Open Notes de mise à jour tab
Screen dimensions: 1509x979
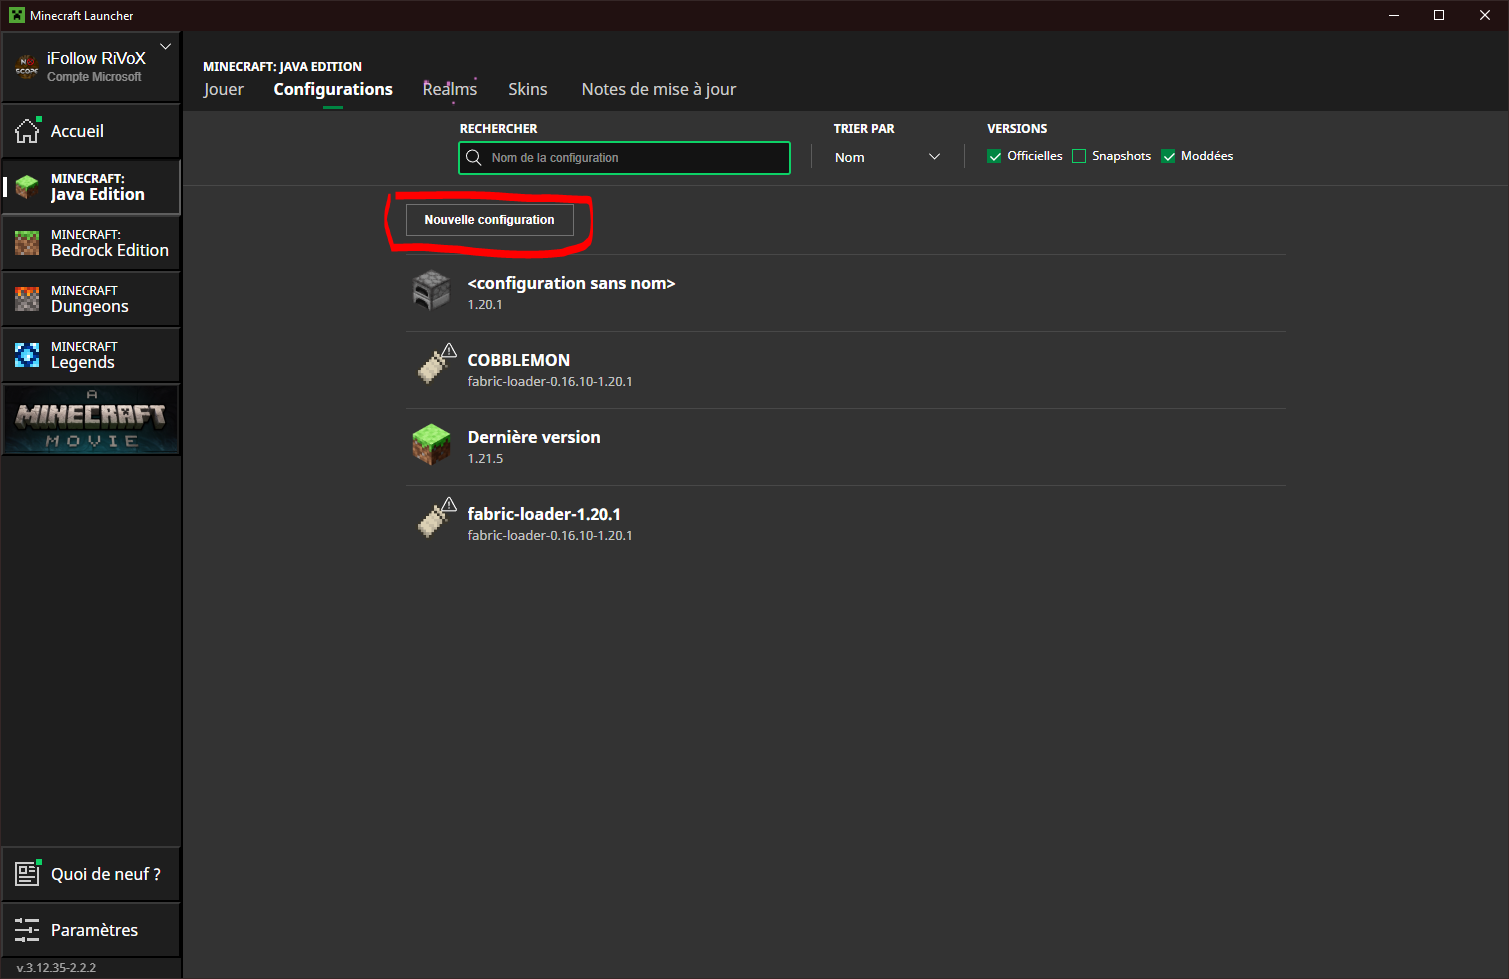click(659, 89)
